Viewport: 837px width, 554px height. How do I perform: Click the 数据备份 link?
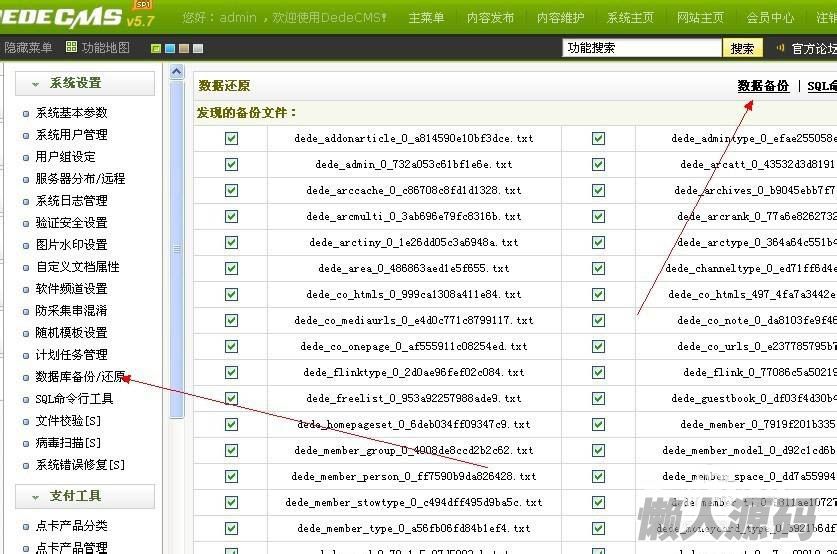point(763,85)
